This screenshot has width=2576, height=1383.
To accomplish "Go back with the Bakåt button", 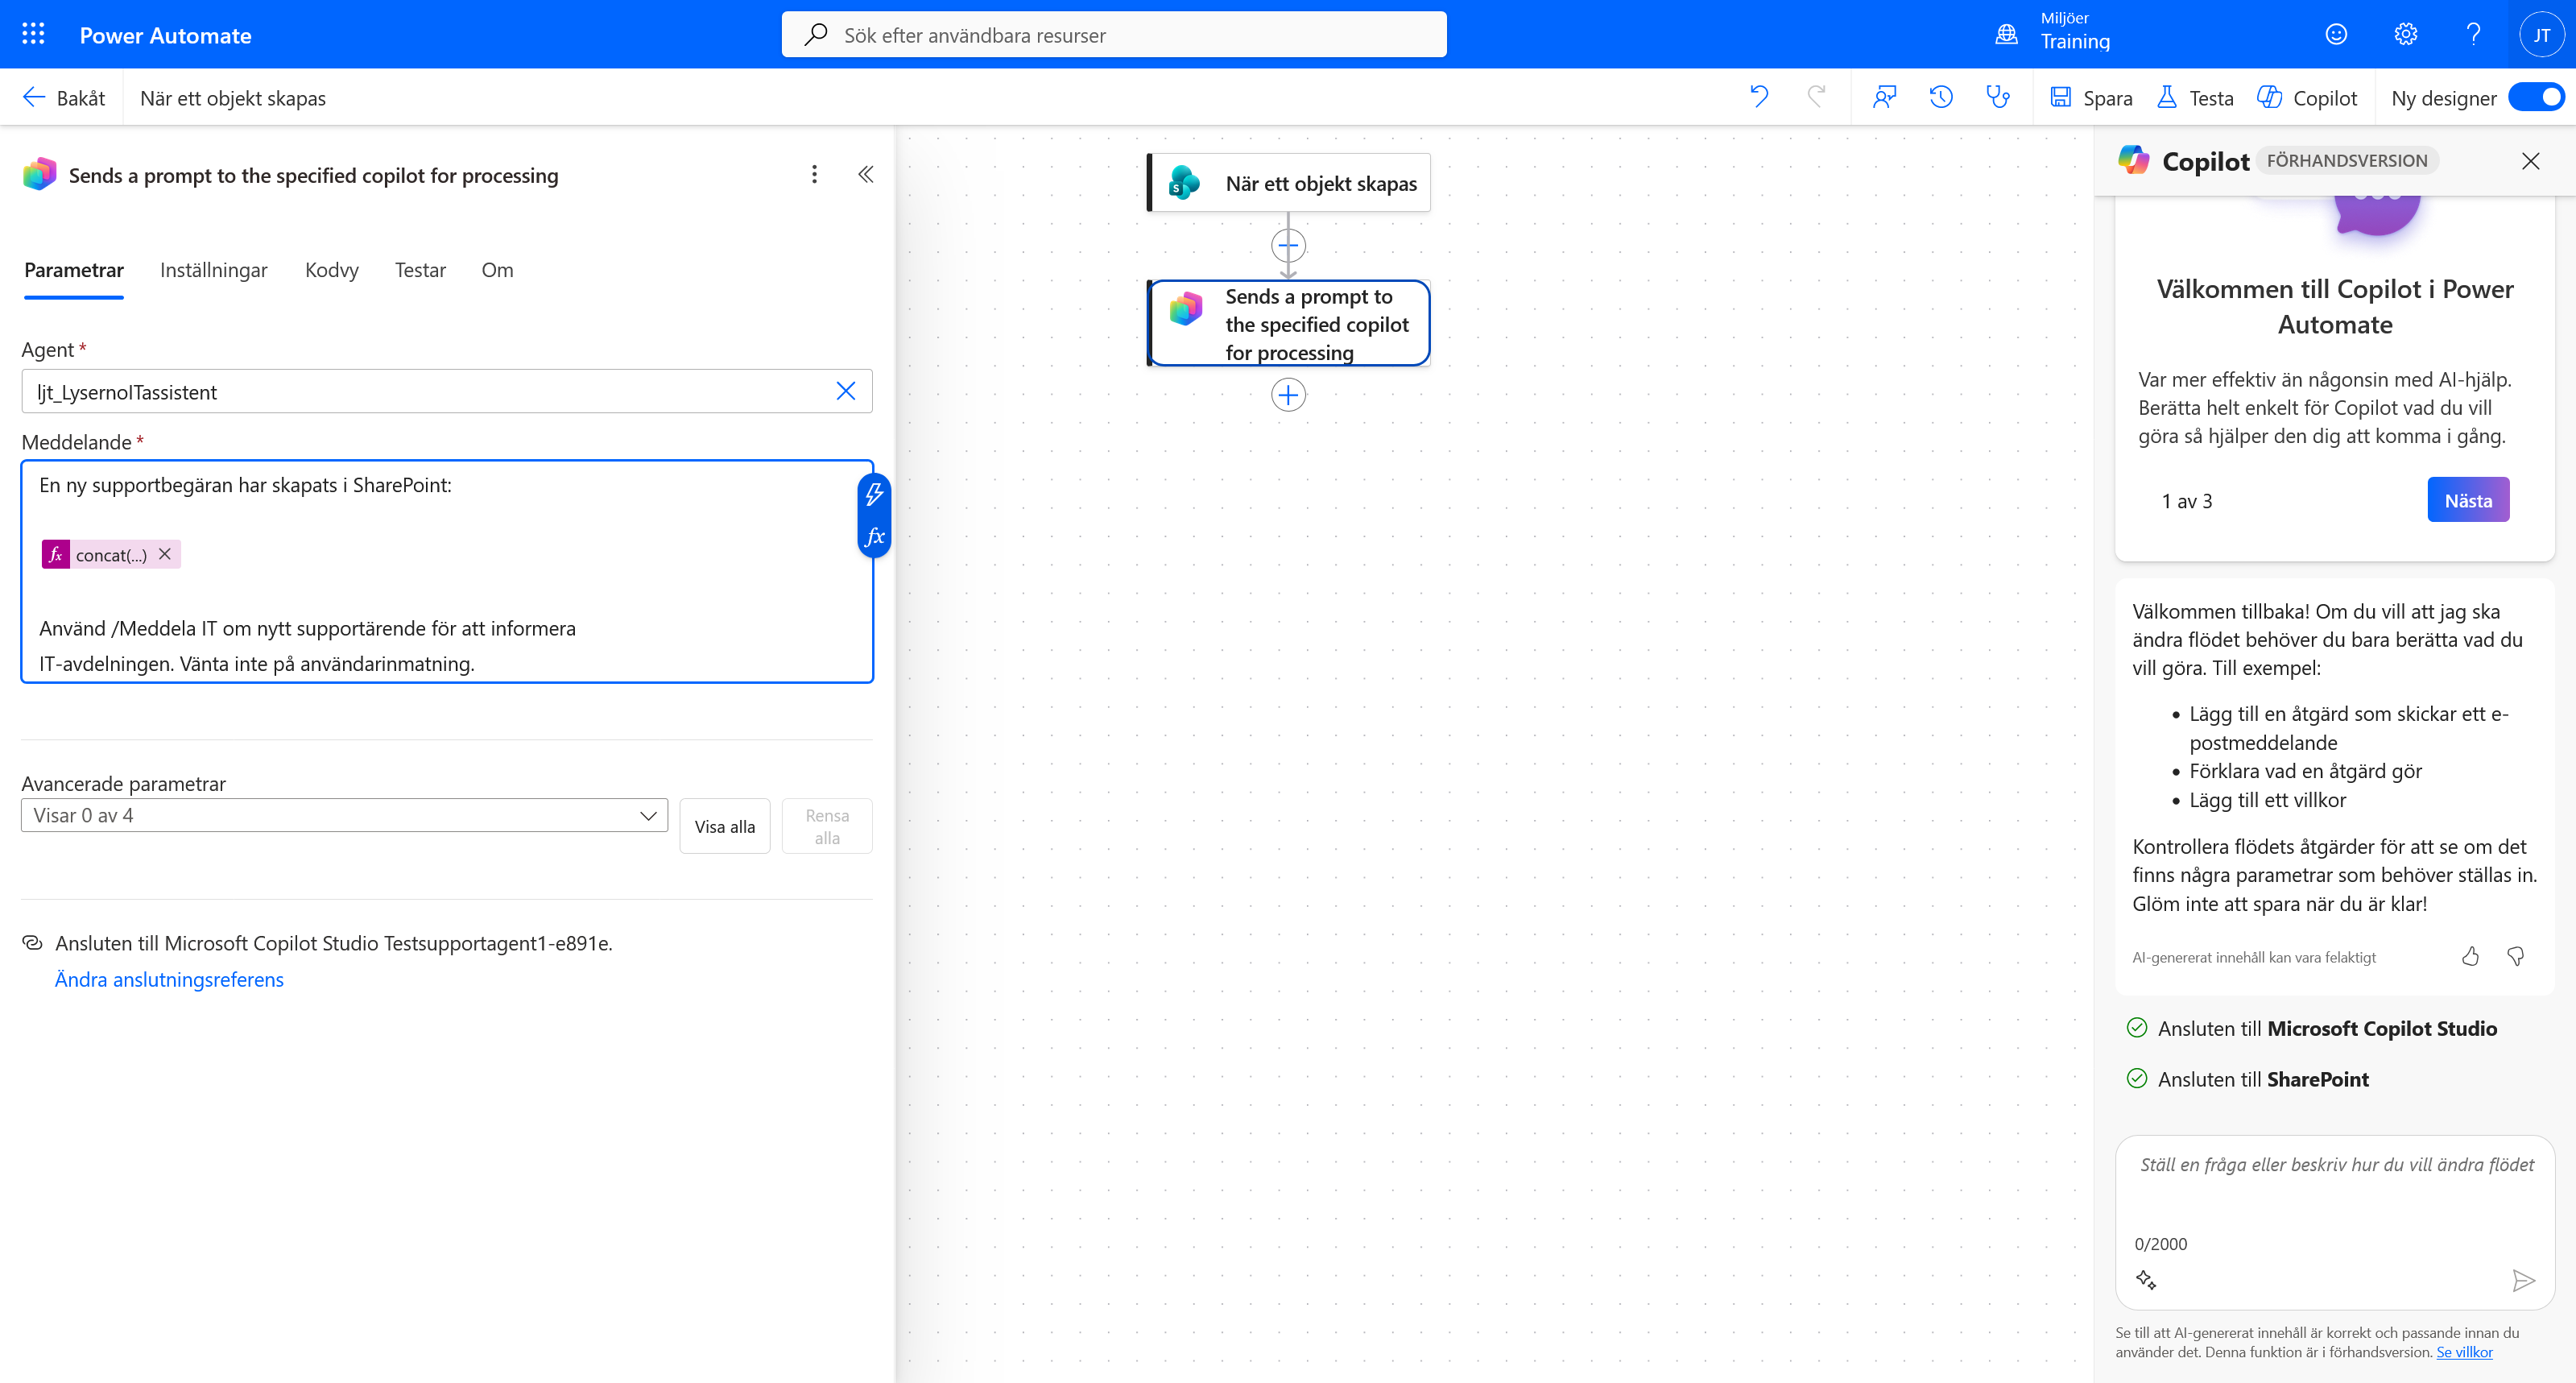I will click(x=64, y=97).
